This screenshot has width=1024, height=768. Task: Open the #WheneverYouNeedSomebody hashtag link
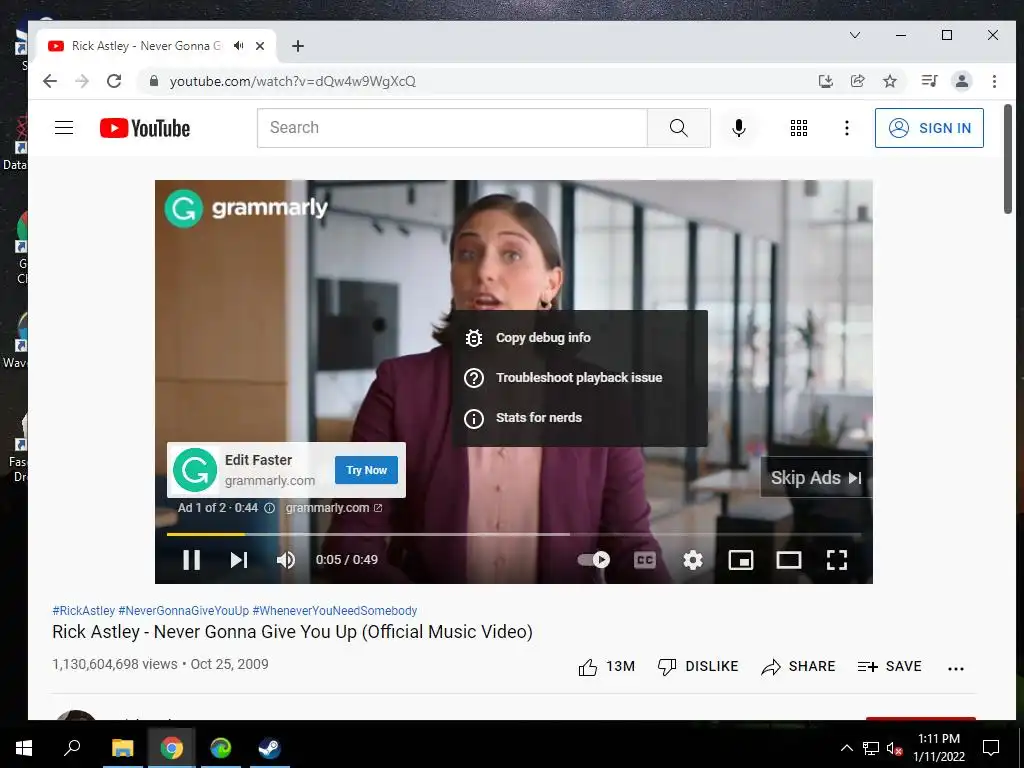click(335, 611)
